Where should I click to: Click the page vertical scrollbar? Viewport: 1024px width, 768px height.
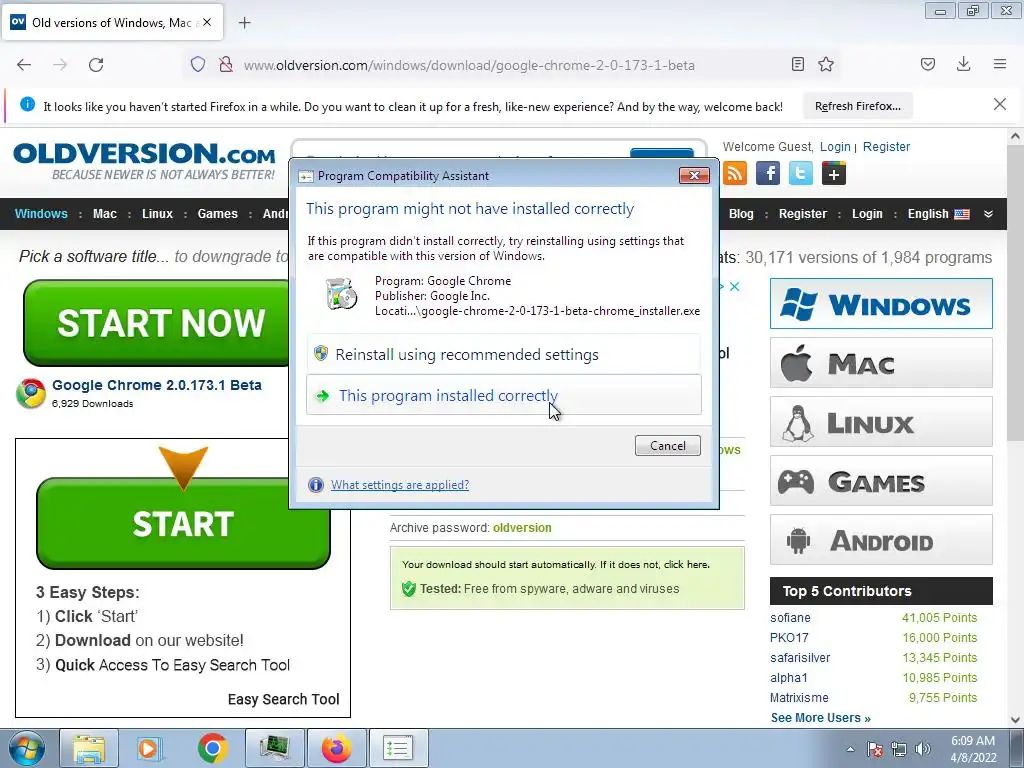(x=1015, y=294)
